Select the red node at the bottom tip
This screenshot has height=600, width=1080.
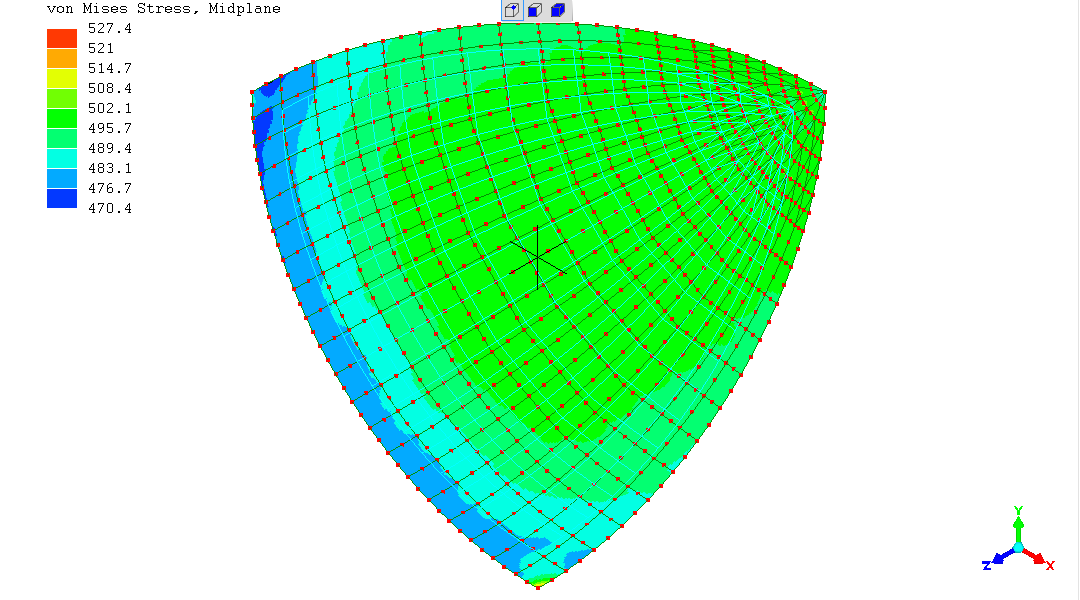[x=538, y=587]
